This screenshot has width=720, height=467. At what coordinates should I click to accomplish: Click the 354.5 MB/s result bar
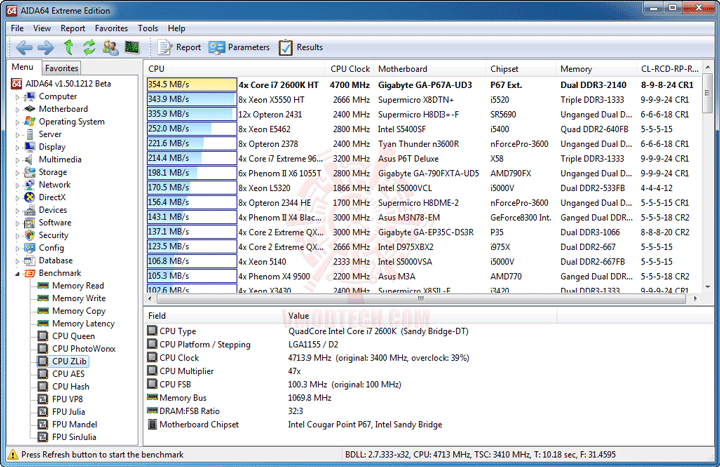coord(190,85)
